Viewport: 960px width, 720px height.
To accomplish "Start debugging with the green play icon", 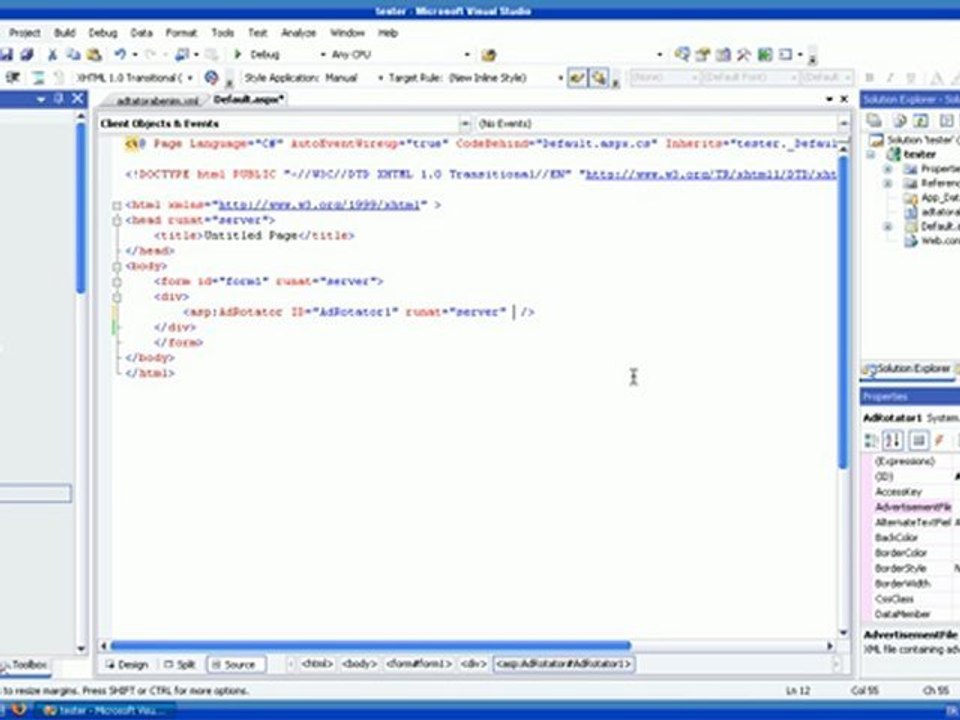I will 238,54.
